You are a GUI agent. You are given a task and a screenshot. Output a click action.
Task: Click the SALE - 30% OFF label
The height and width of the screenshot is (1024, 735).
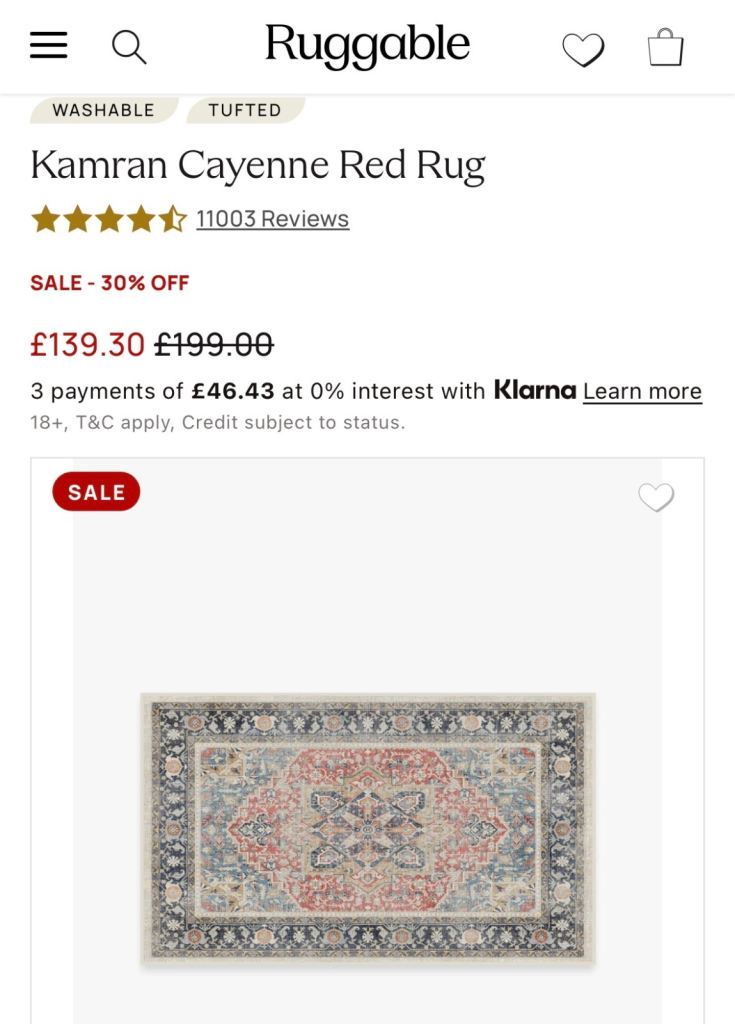coord(110,283)
